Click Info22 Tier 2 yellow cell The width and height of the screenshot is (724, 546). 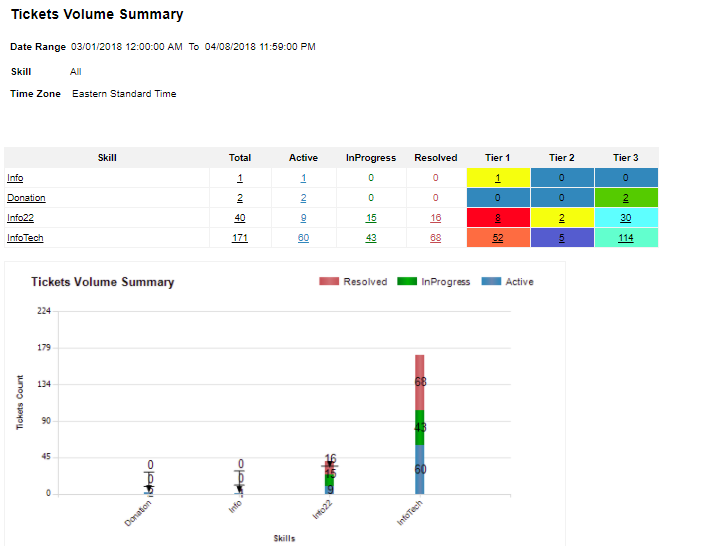562,217
